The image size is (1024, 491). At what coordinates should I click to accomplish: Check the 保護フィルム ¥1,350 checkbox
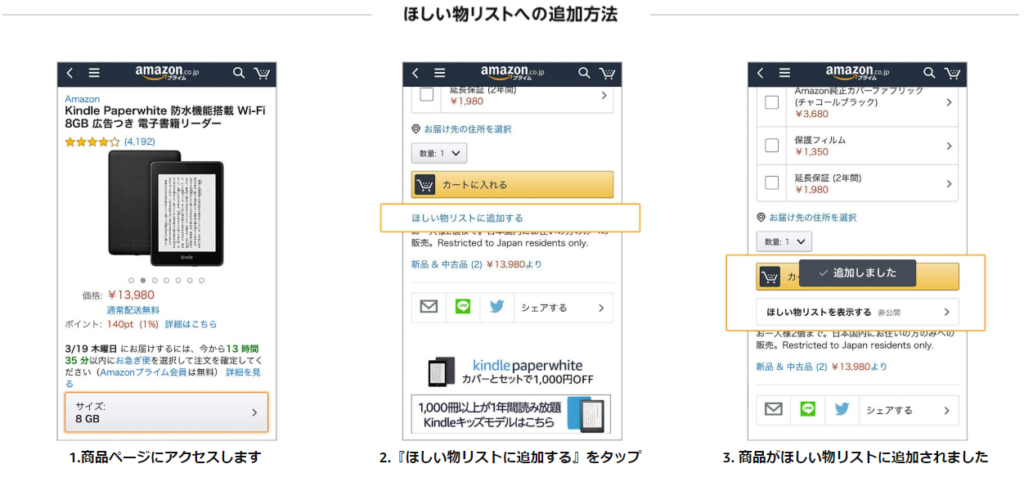tap(772, 146)
